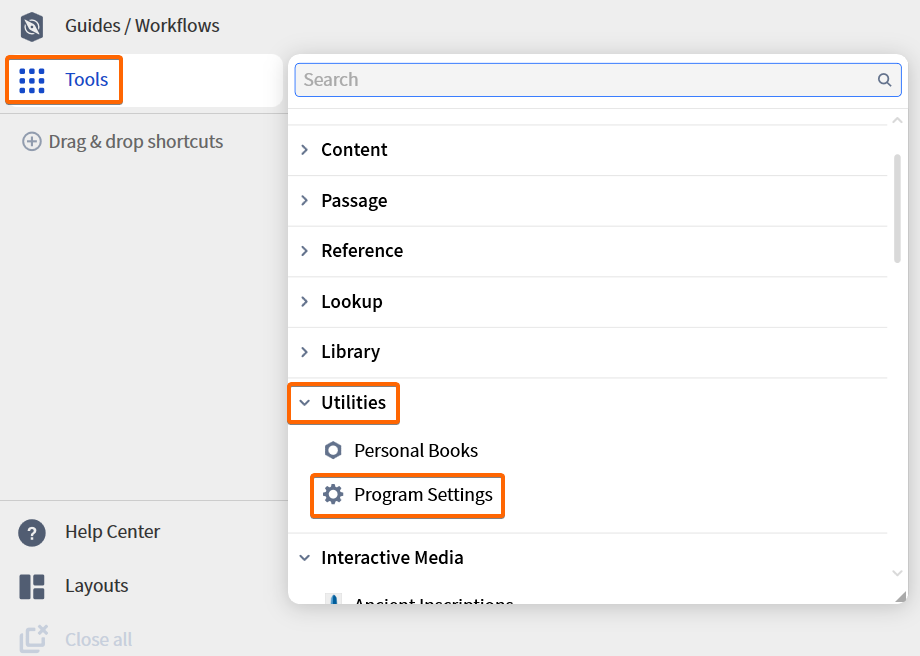
Task: Click the scroll down arrow of tools list
Action: coord(897,573)
